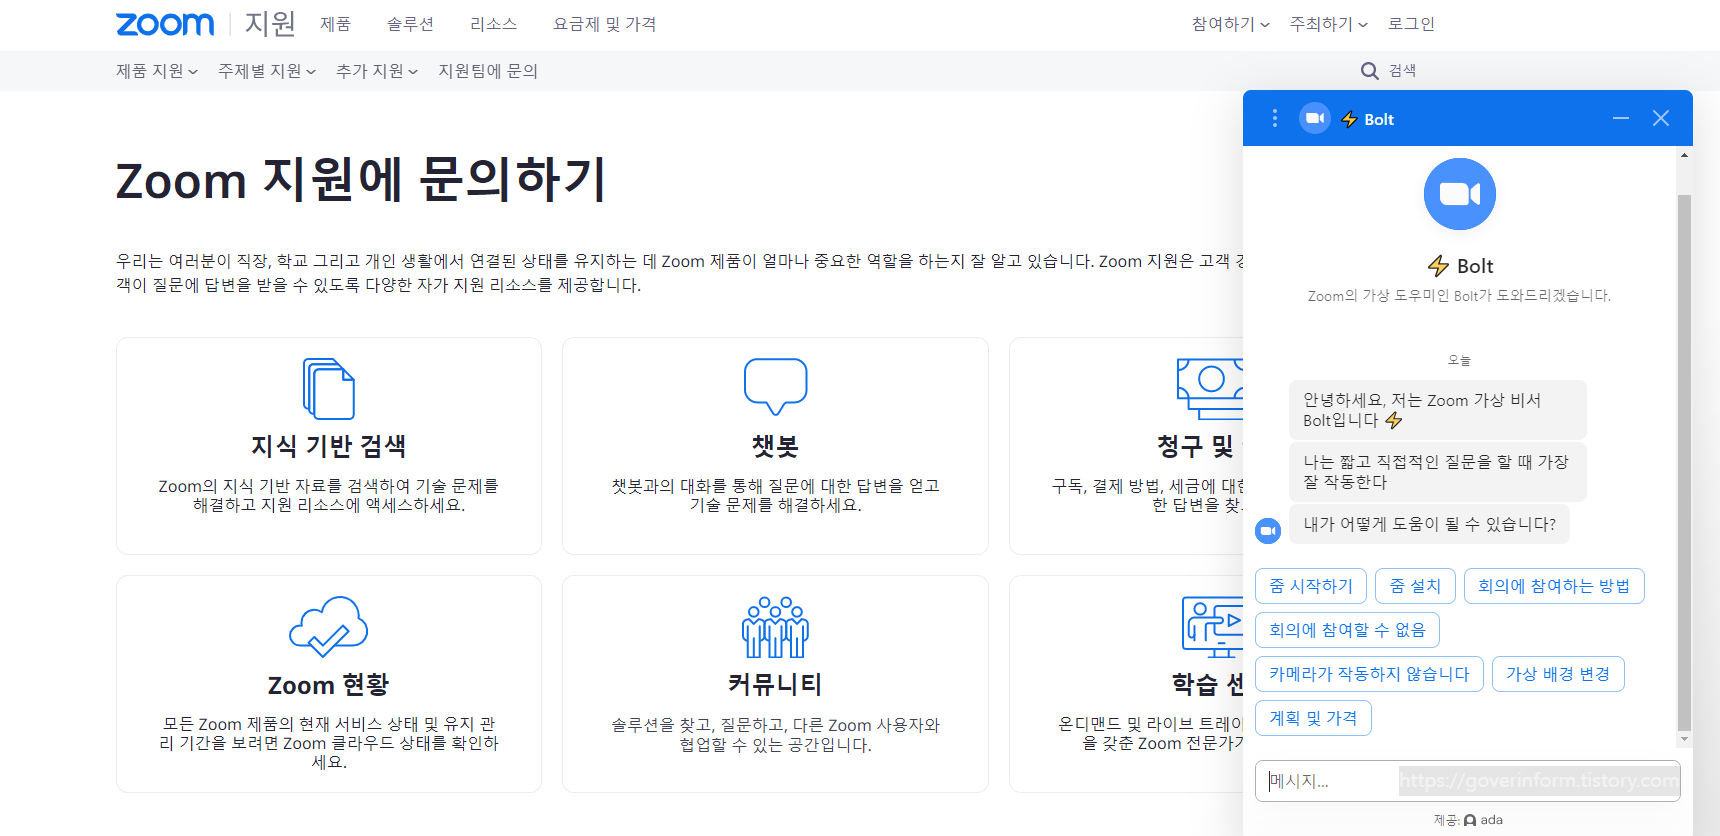Click the 챗봇 speech bubble icon
This screenshot has height=836, width=1720.
click(775, 386)
